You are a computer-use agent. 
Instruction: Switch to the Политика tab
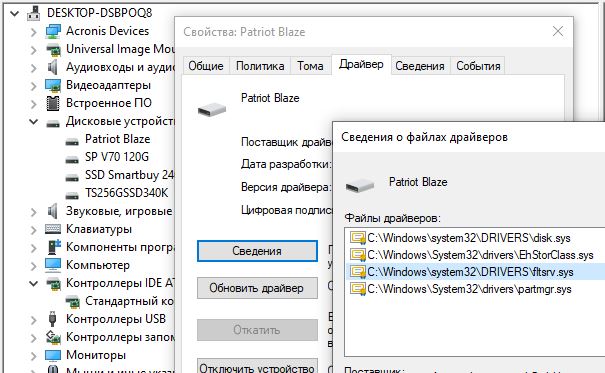tap(260, 66)
